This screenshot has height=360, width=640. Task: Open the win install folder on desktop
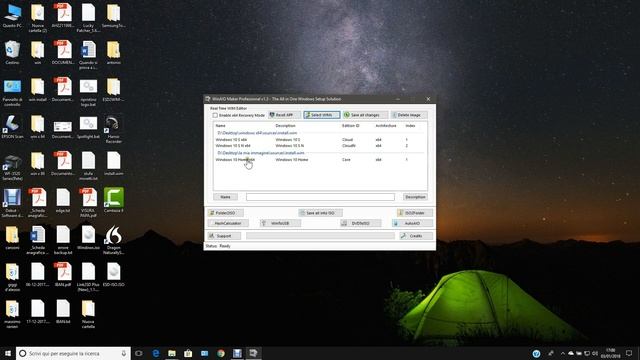point(38,90)
